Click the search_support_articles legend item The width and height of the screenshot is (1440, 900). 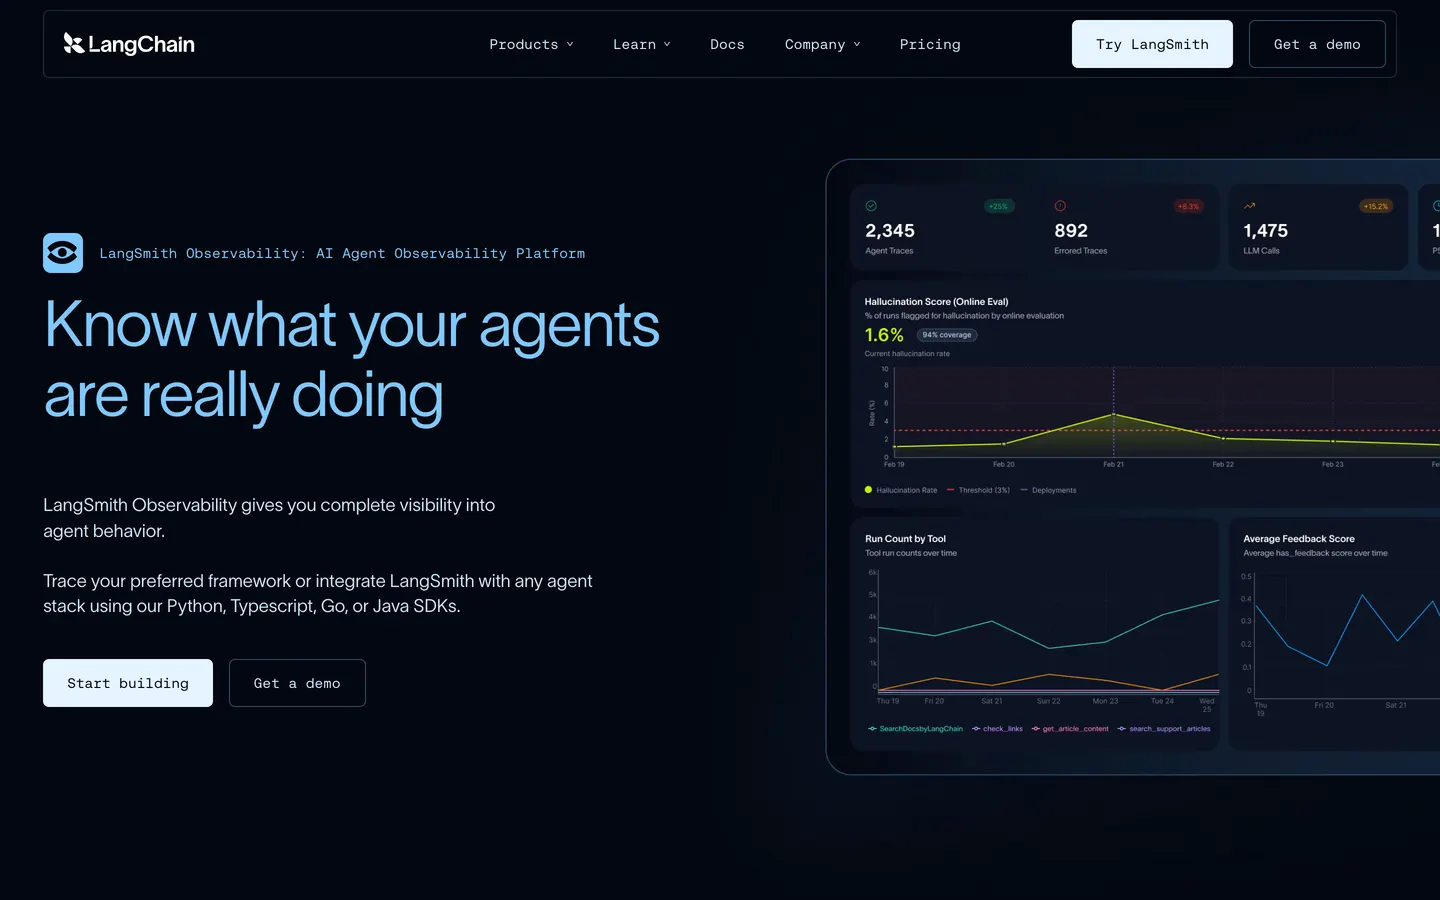[x=1164, y=729]
